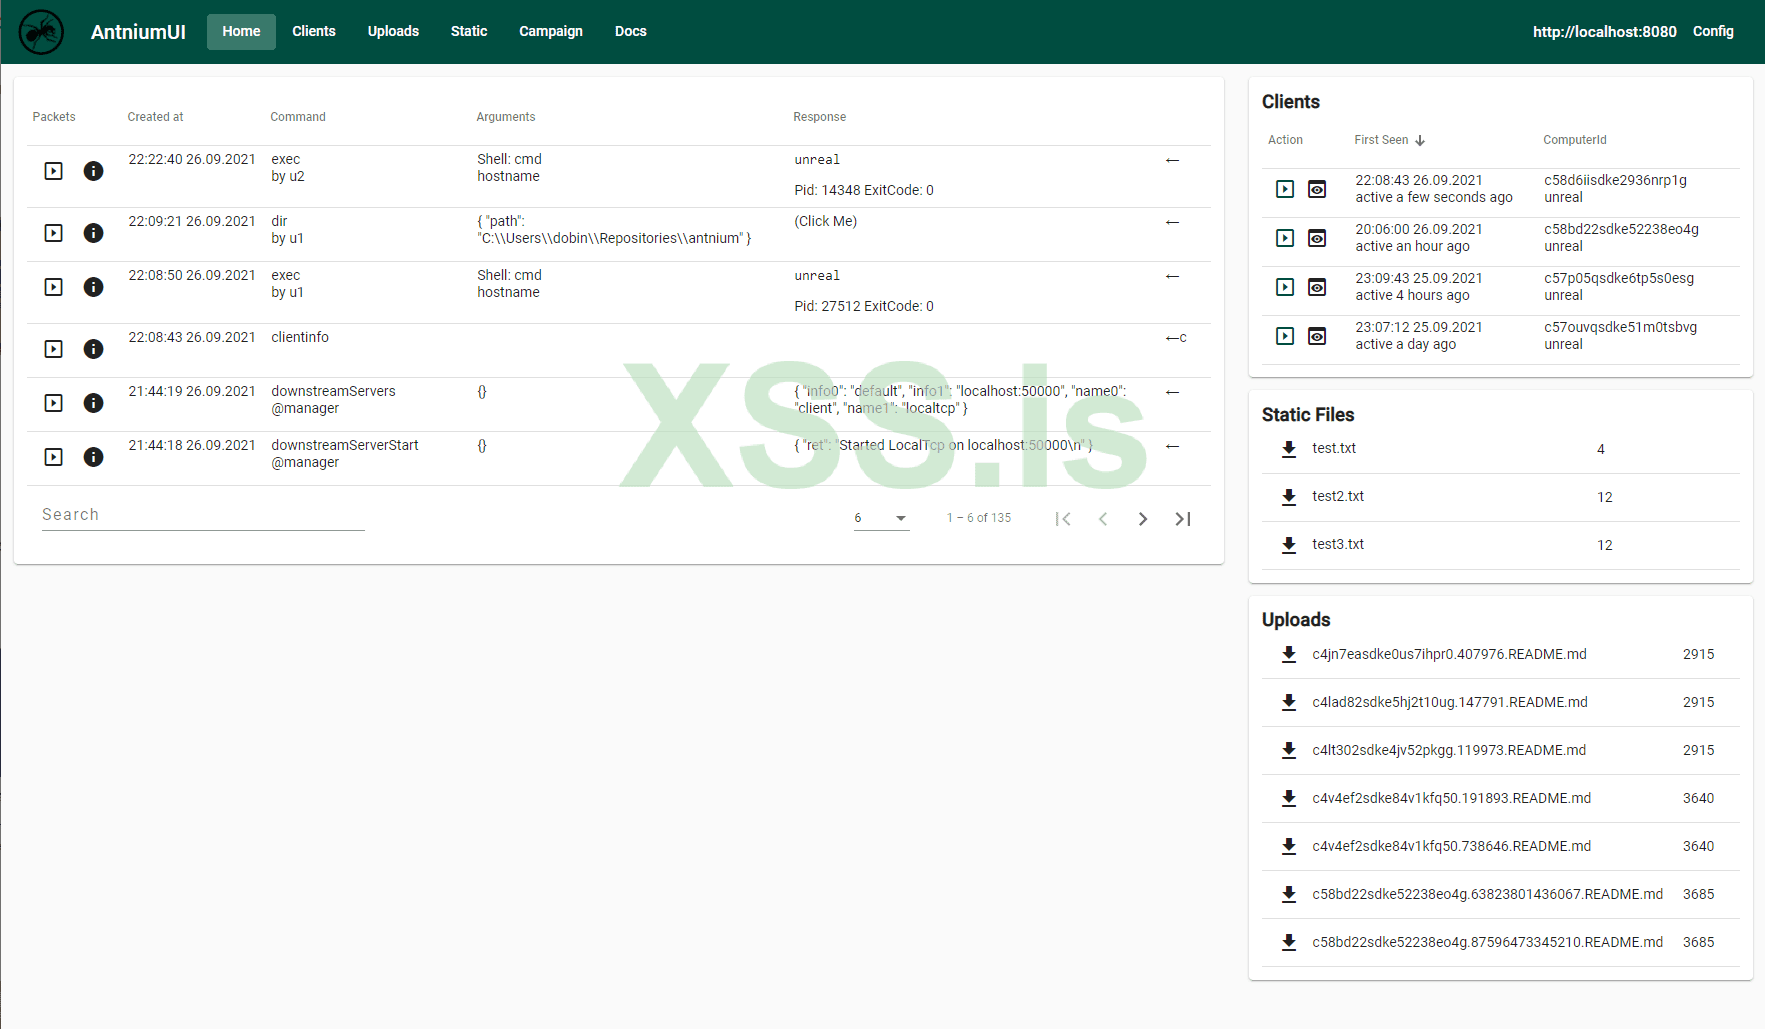Click the http://localhost:8080 server link
This screenshot has height=1029, width=1765.
click(x=1604, y=32)
